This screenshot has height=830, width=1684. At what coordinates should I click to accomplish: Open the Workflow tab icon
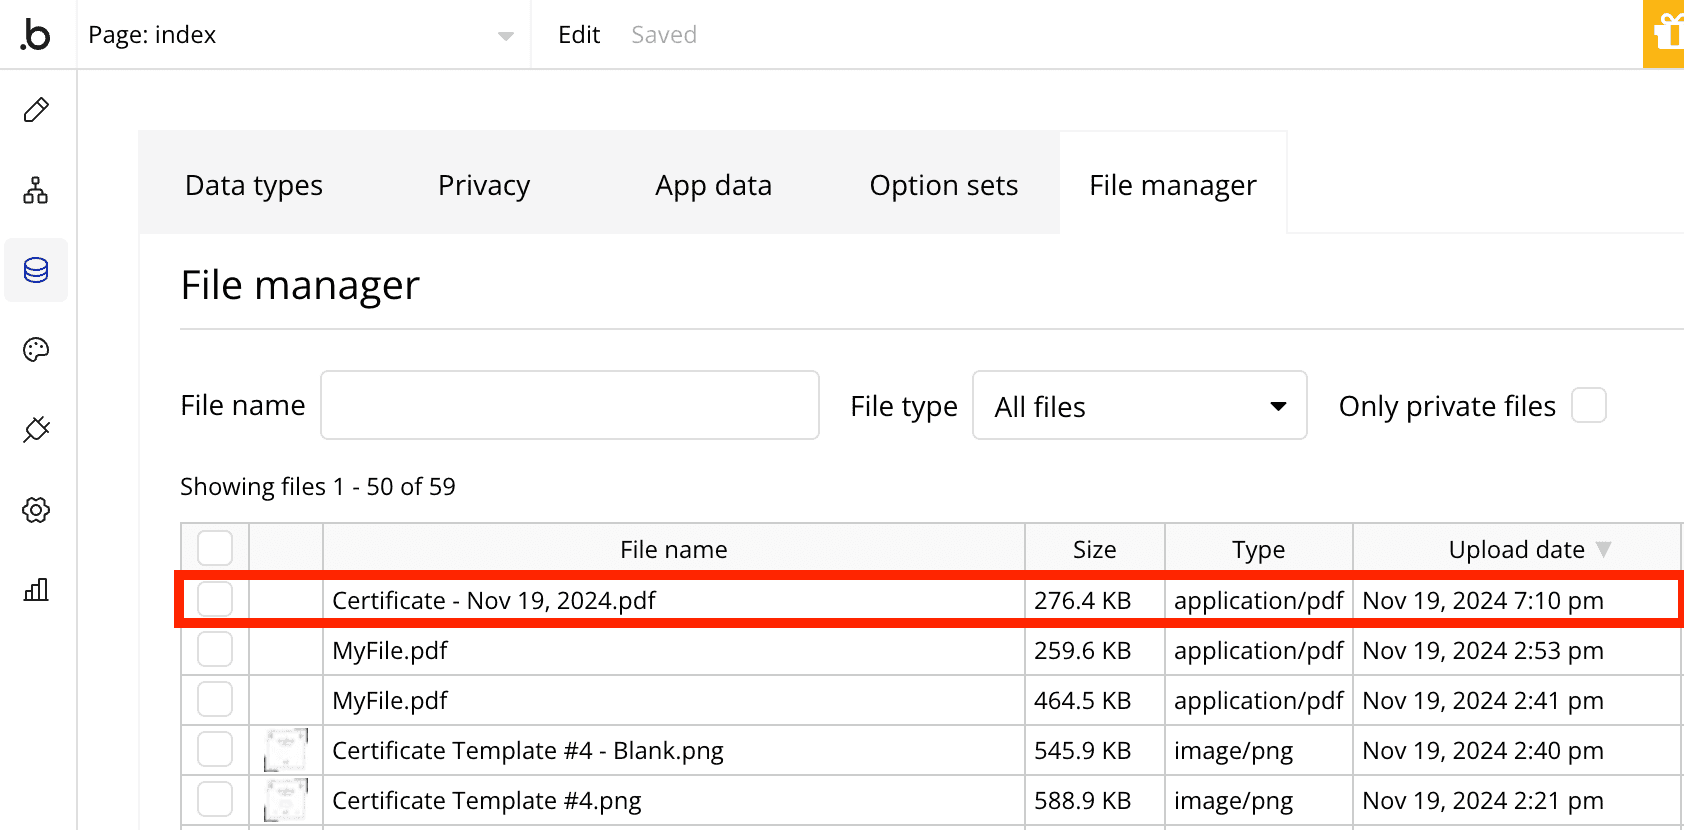coord(36,190)
